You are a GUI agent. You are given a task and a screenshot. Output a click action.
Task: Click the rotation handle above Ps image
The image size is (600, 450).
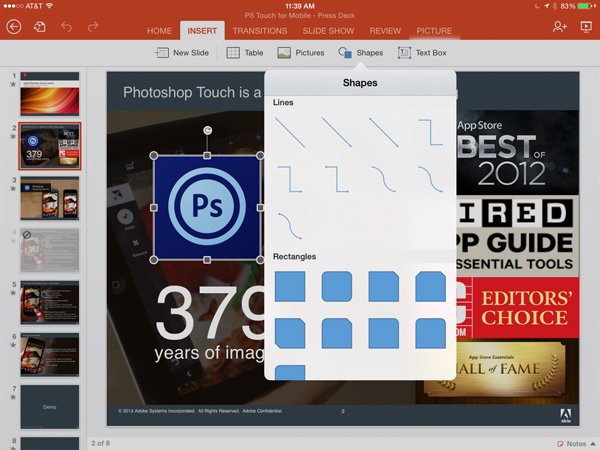pyautogui.click(x=207, y=130)
